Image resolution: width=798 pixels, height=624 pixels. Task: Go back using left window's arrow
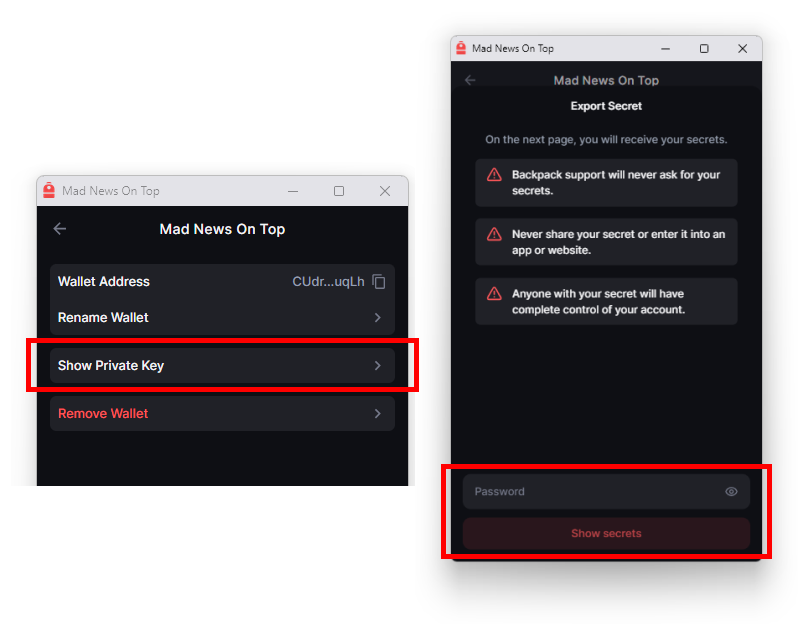60,229
